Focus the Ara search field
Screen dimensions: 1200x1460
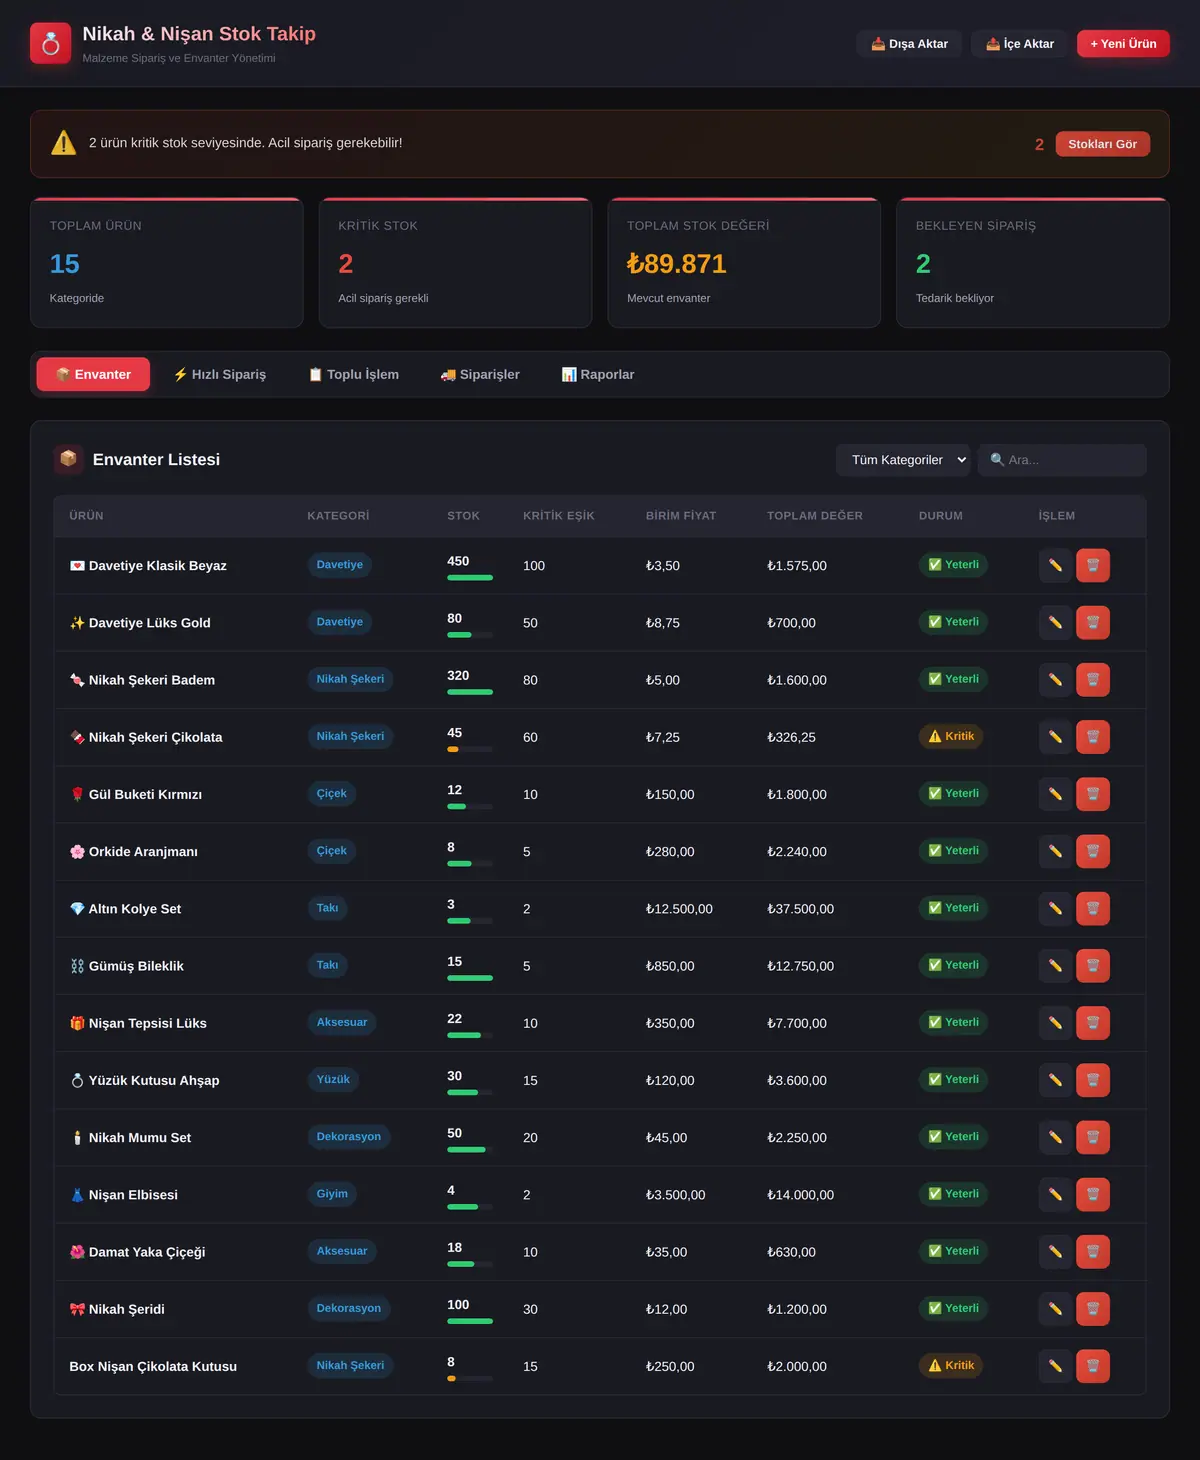tap(1062, 460)
